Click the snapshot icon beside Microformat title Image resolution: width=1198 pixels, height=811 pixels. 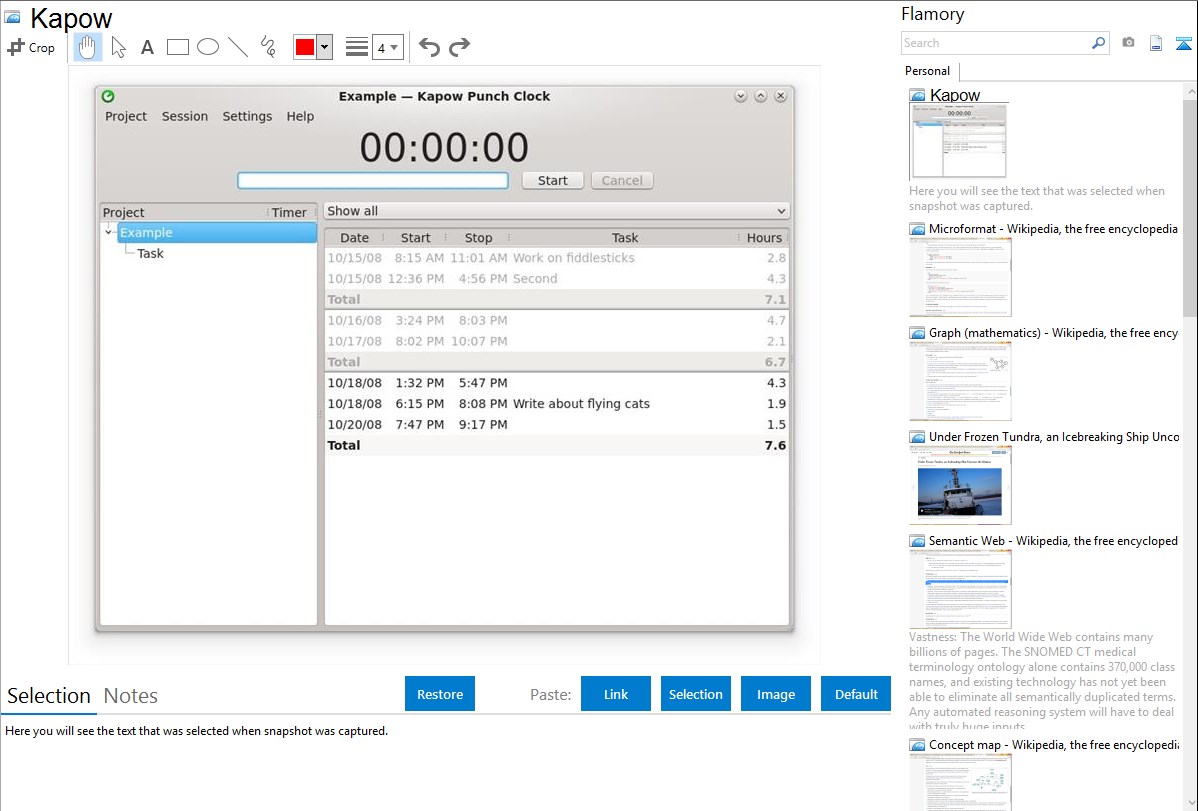coord(917,229)
